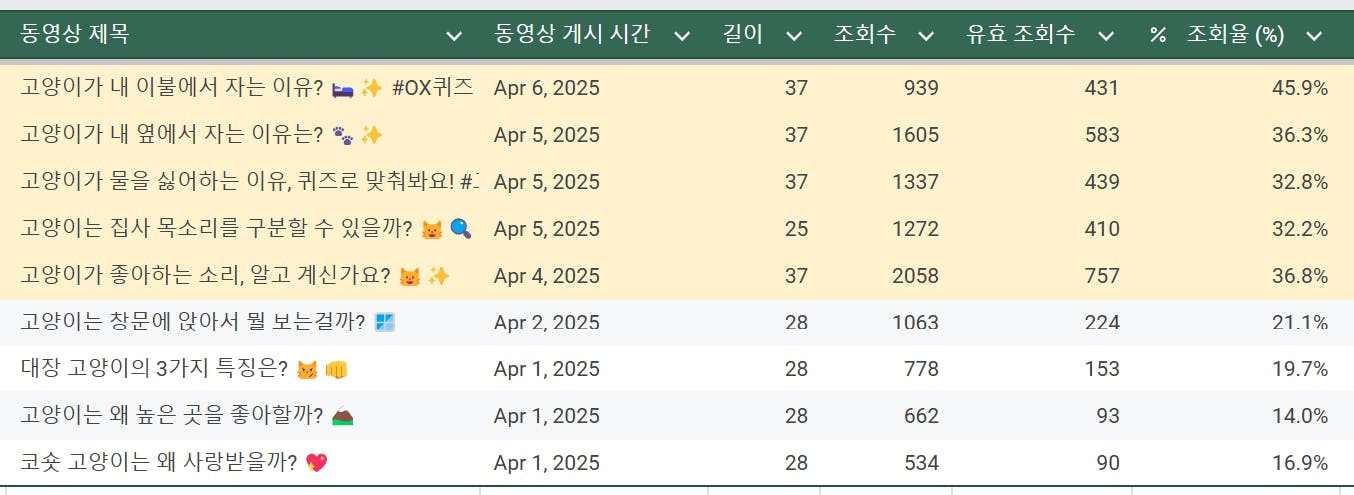Click the fist emoji in 대장 고양이 row
This screenshot has height=495, width=1354.
tap(336, 370)
